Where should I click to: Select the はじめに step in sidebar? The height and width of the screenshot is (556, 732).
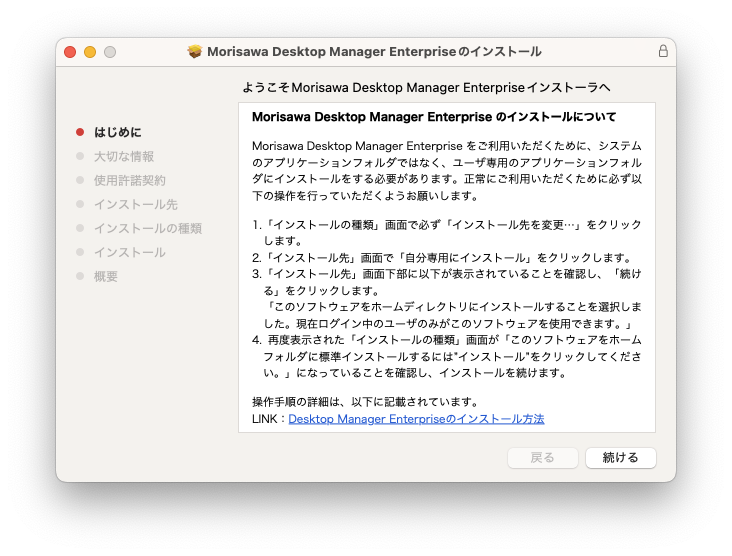118,132
